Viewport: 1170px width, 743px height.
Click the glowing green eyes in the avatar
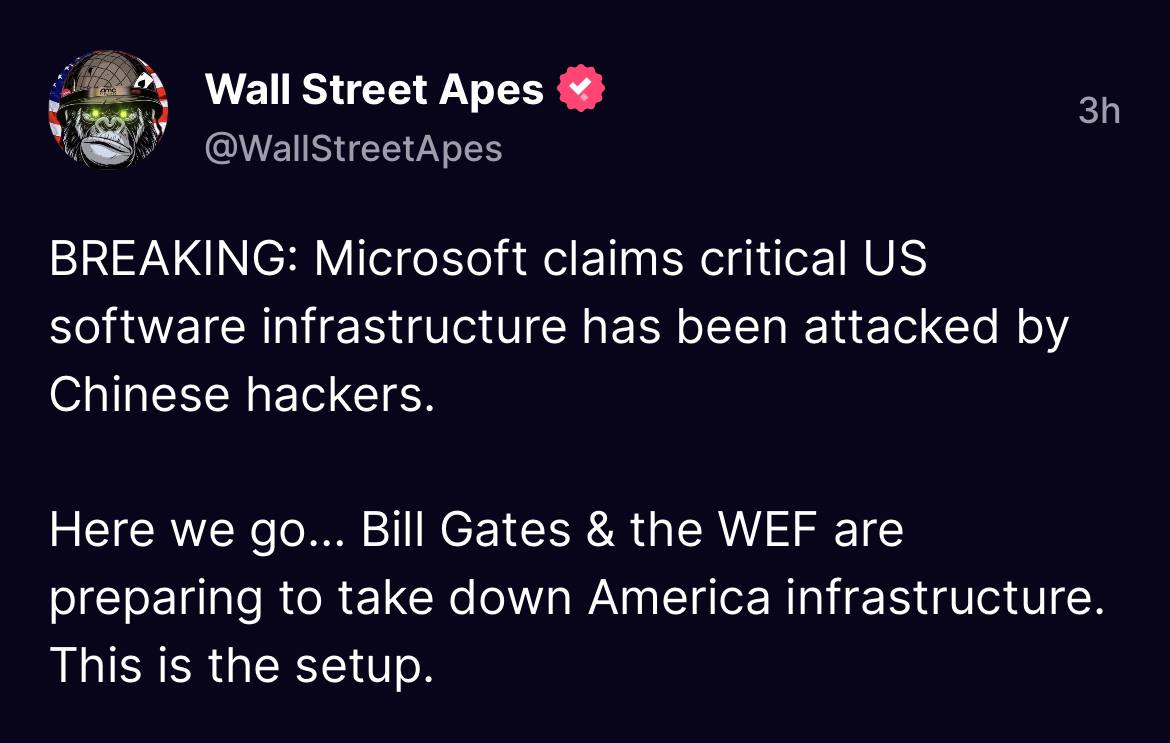[110, 113]
